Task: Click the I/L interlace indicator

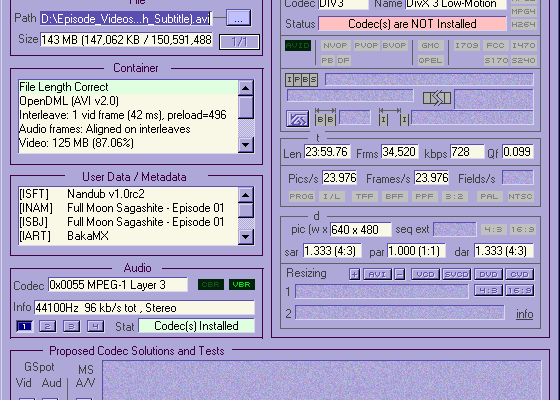Action: pos(332,196)
